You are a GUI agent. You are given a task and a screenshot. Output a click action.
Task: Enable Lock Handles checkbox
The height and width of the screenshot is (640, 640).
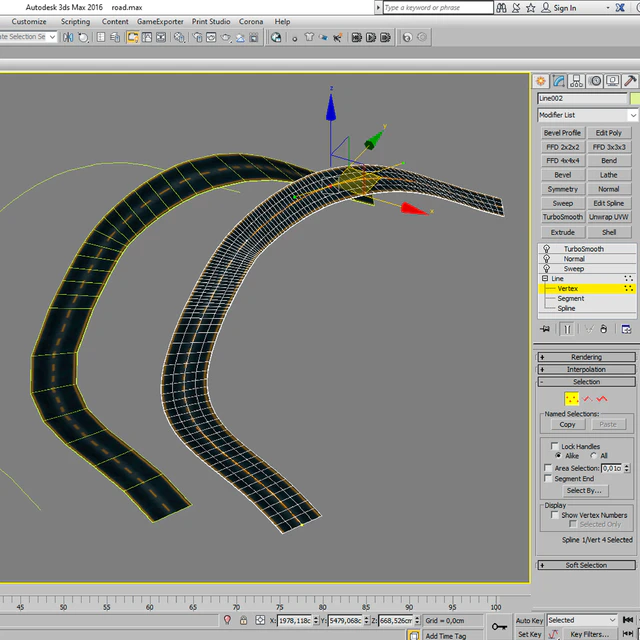tap(555, 446)
